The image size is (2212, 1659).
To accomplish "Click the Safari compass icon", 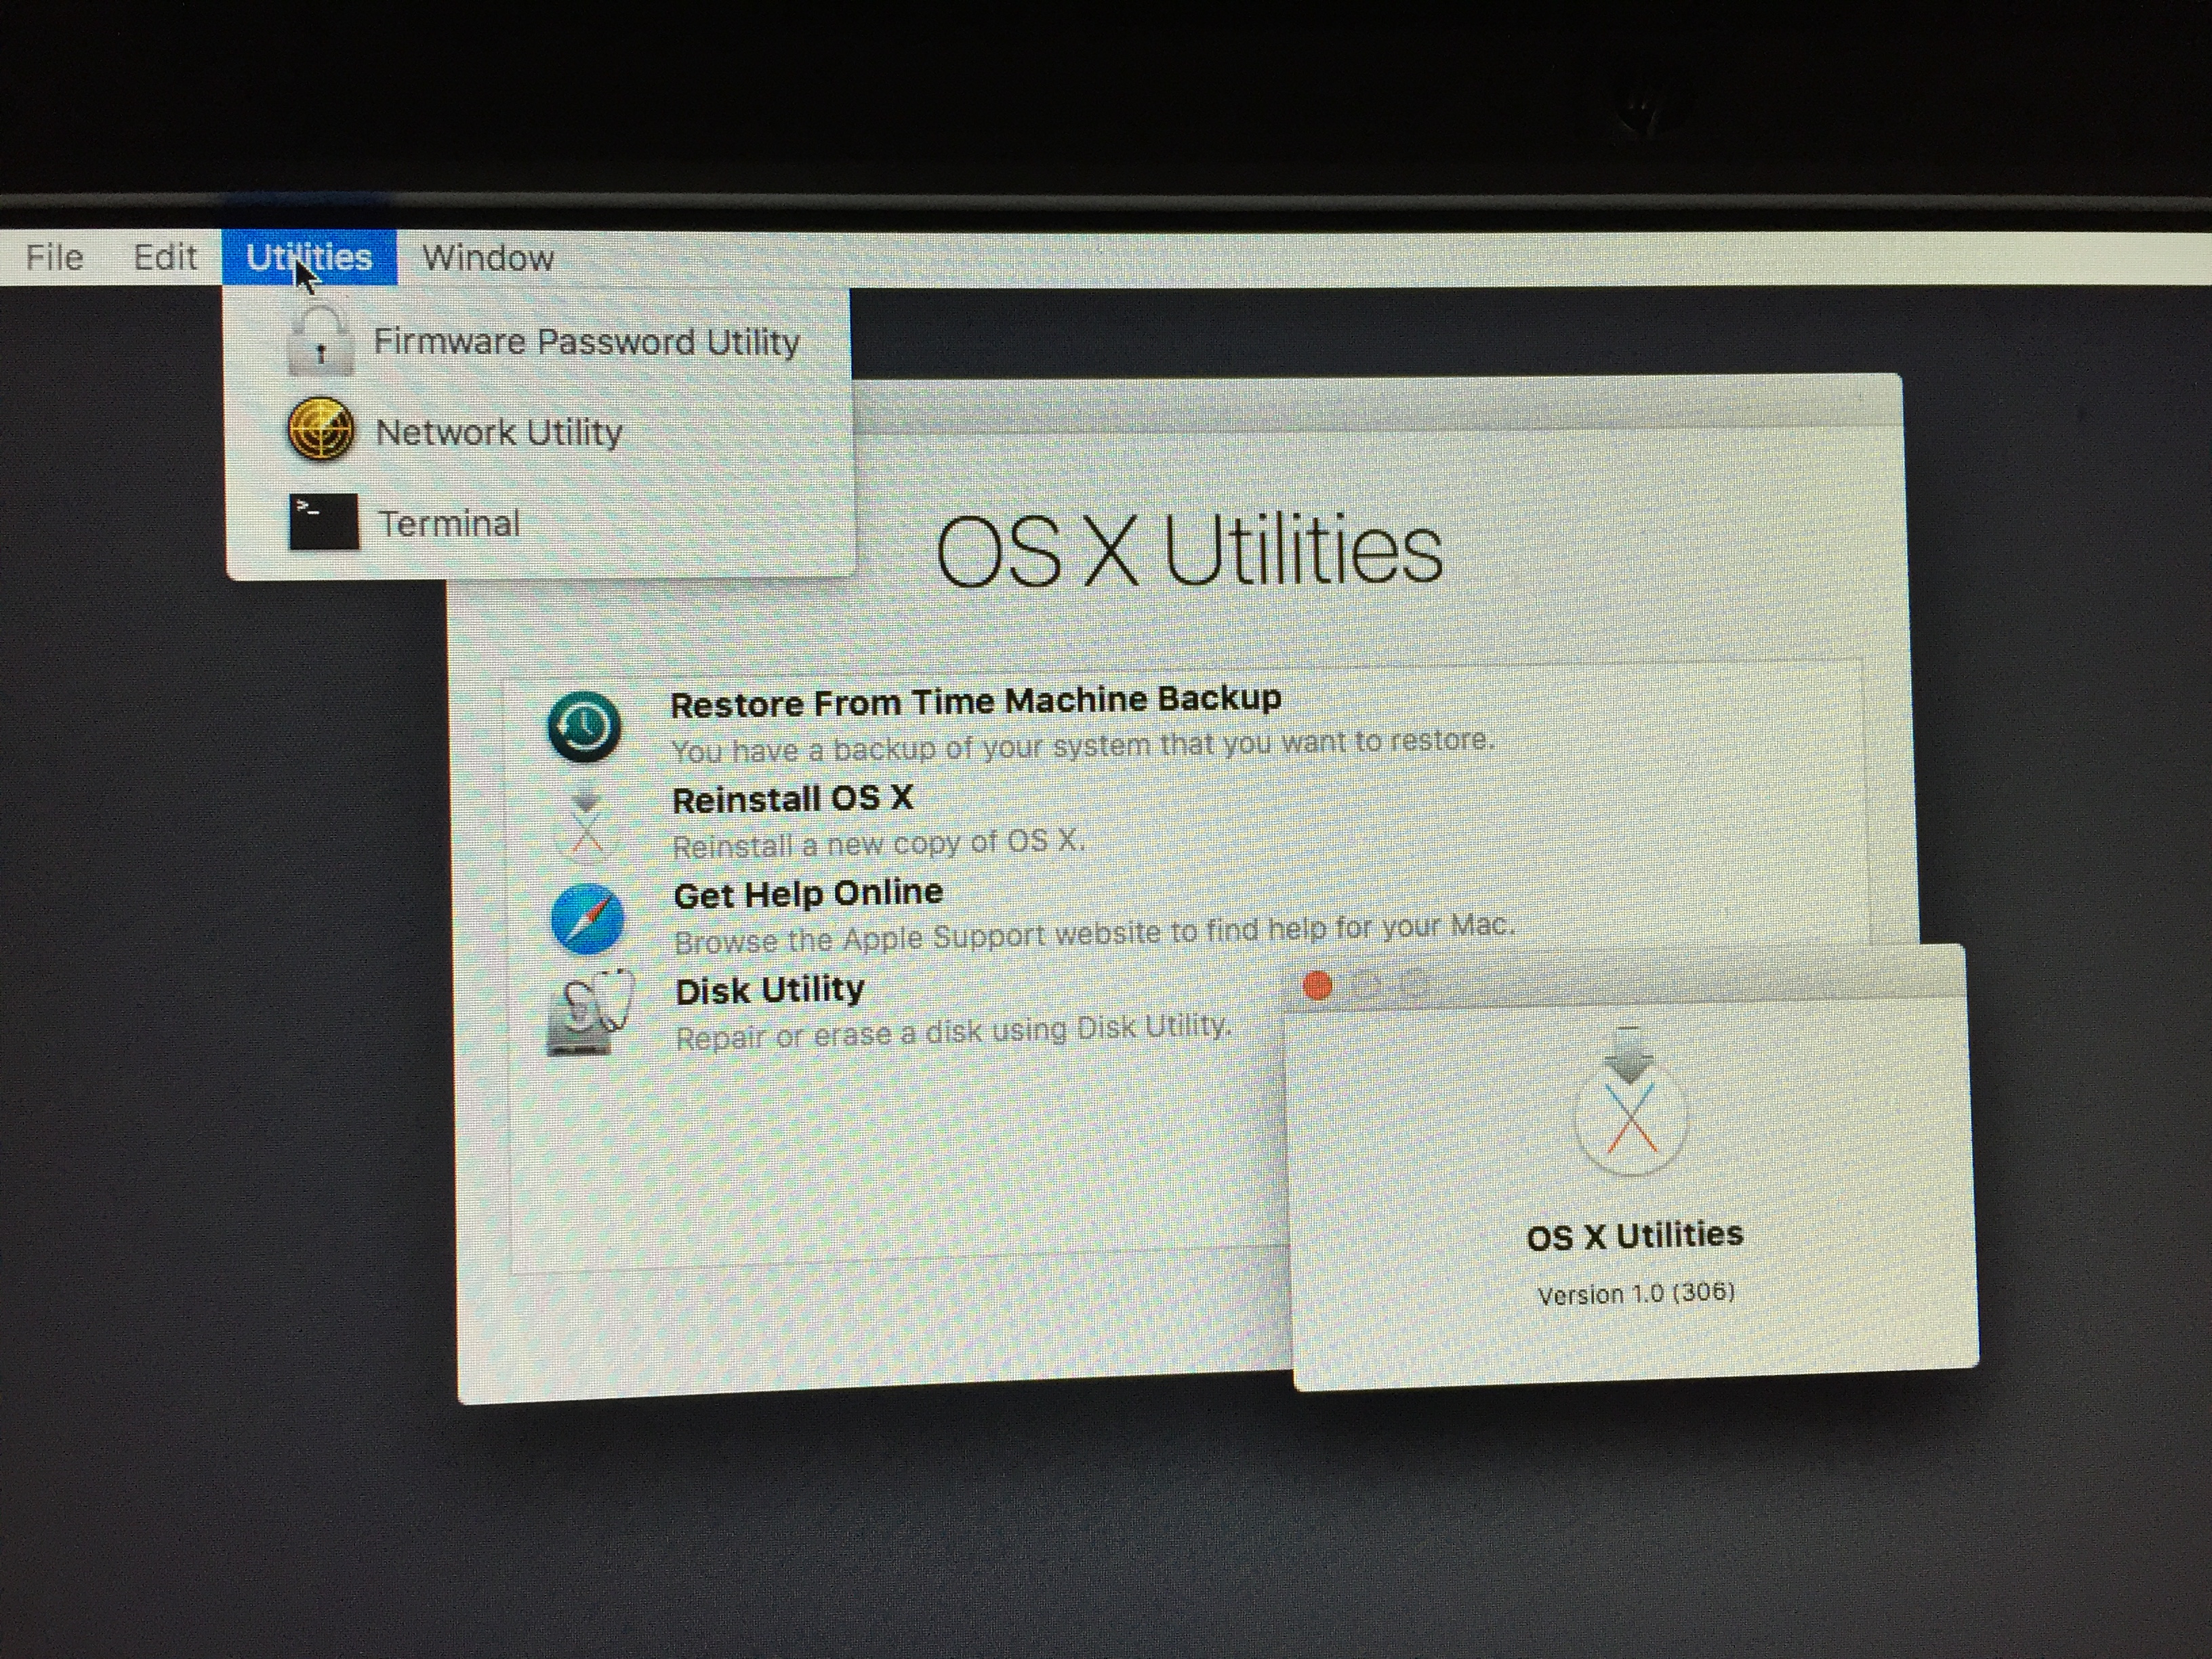I will coord(587,918).
